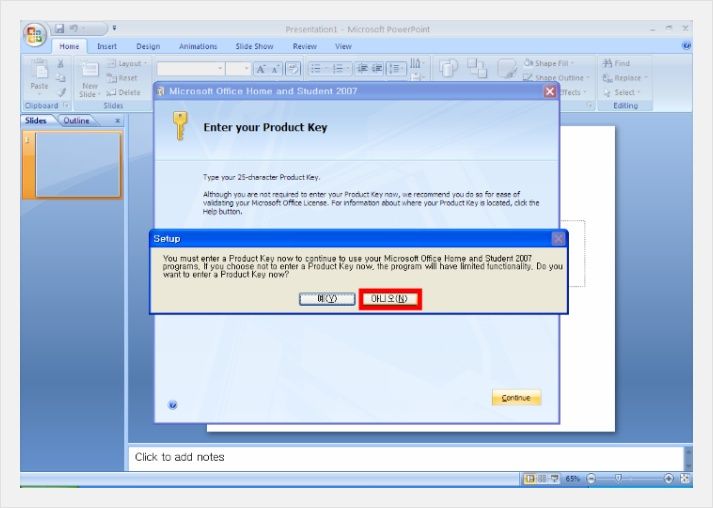
Task: Click the zoom out minus button
Action: click(x=591, y=478)
